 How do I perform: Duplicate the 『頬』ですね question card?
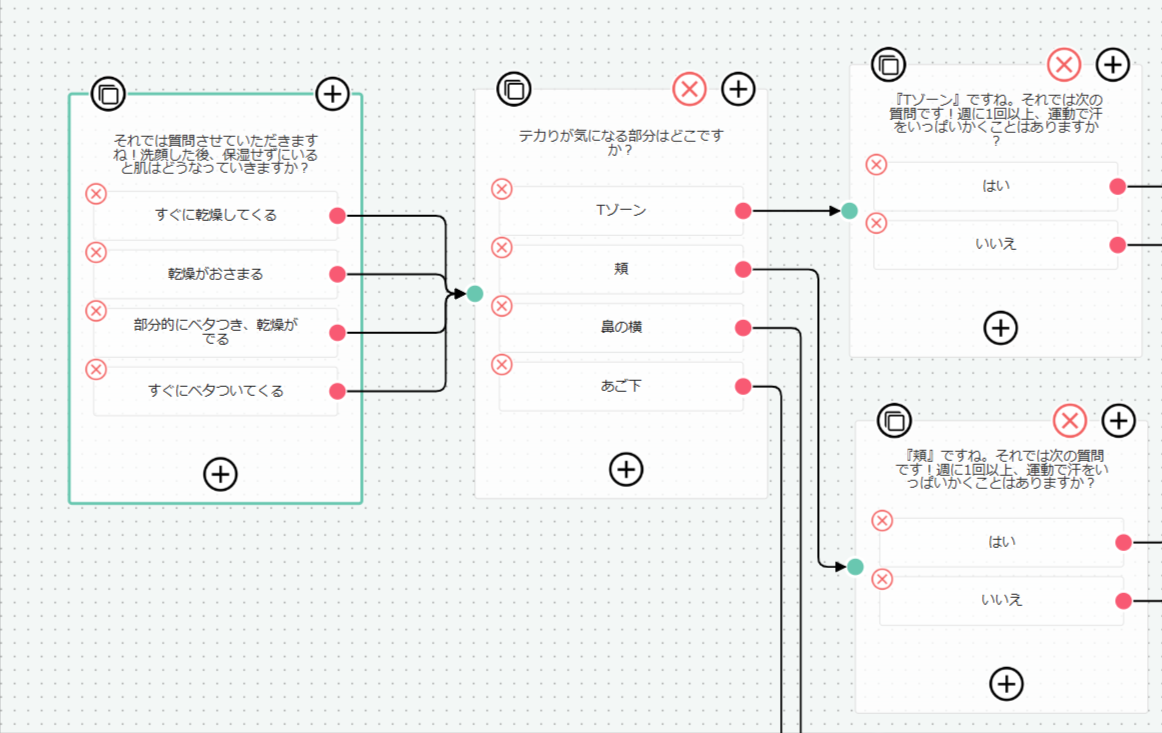click(x=894, y=421)
